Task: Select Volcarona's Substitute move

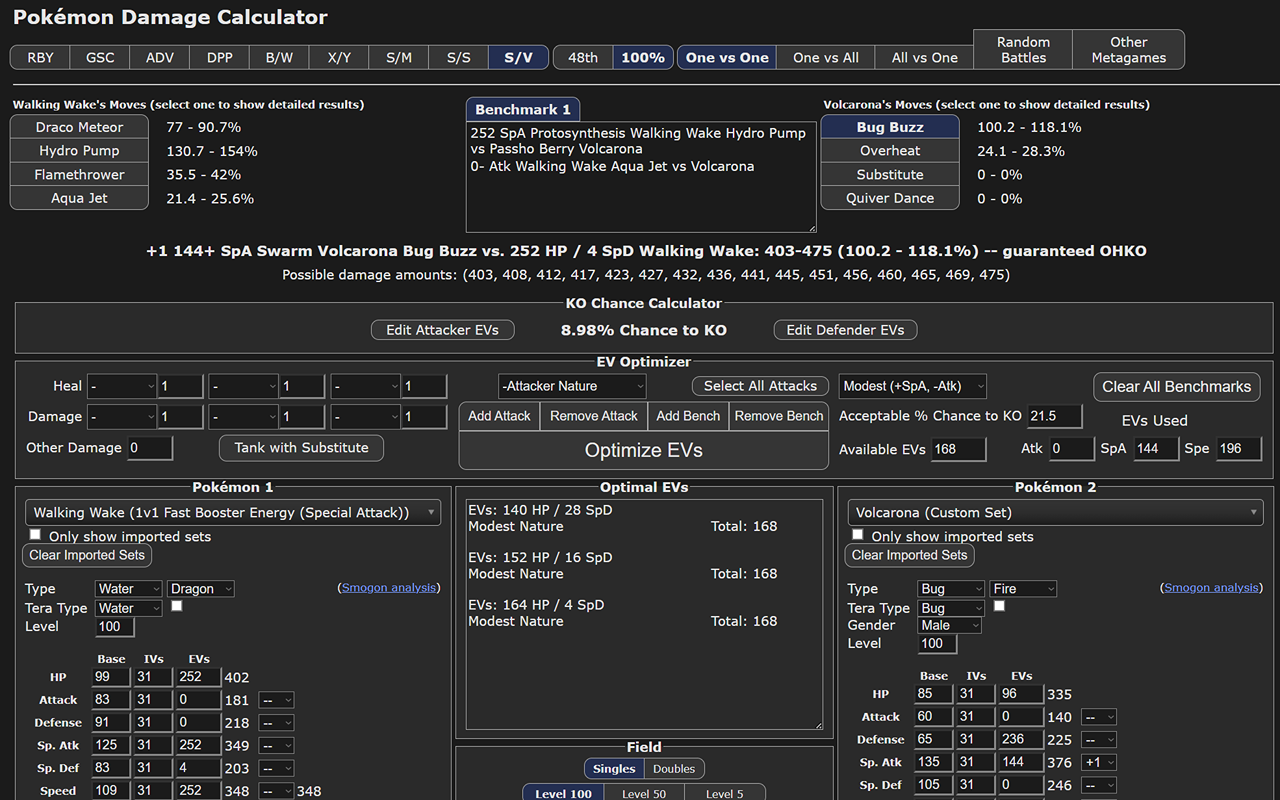Action: click(890, 174)
